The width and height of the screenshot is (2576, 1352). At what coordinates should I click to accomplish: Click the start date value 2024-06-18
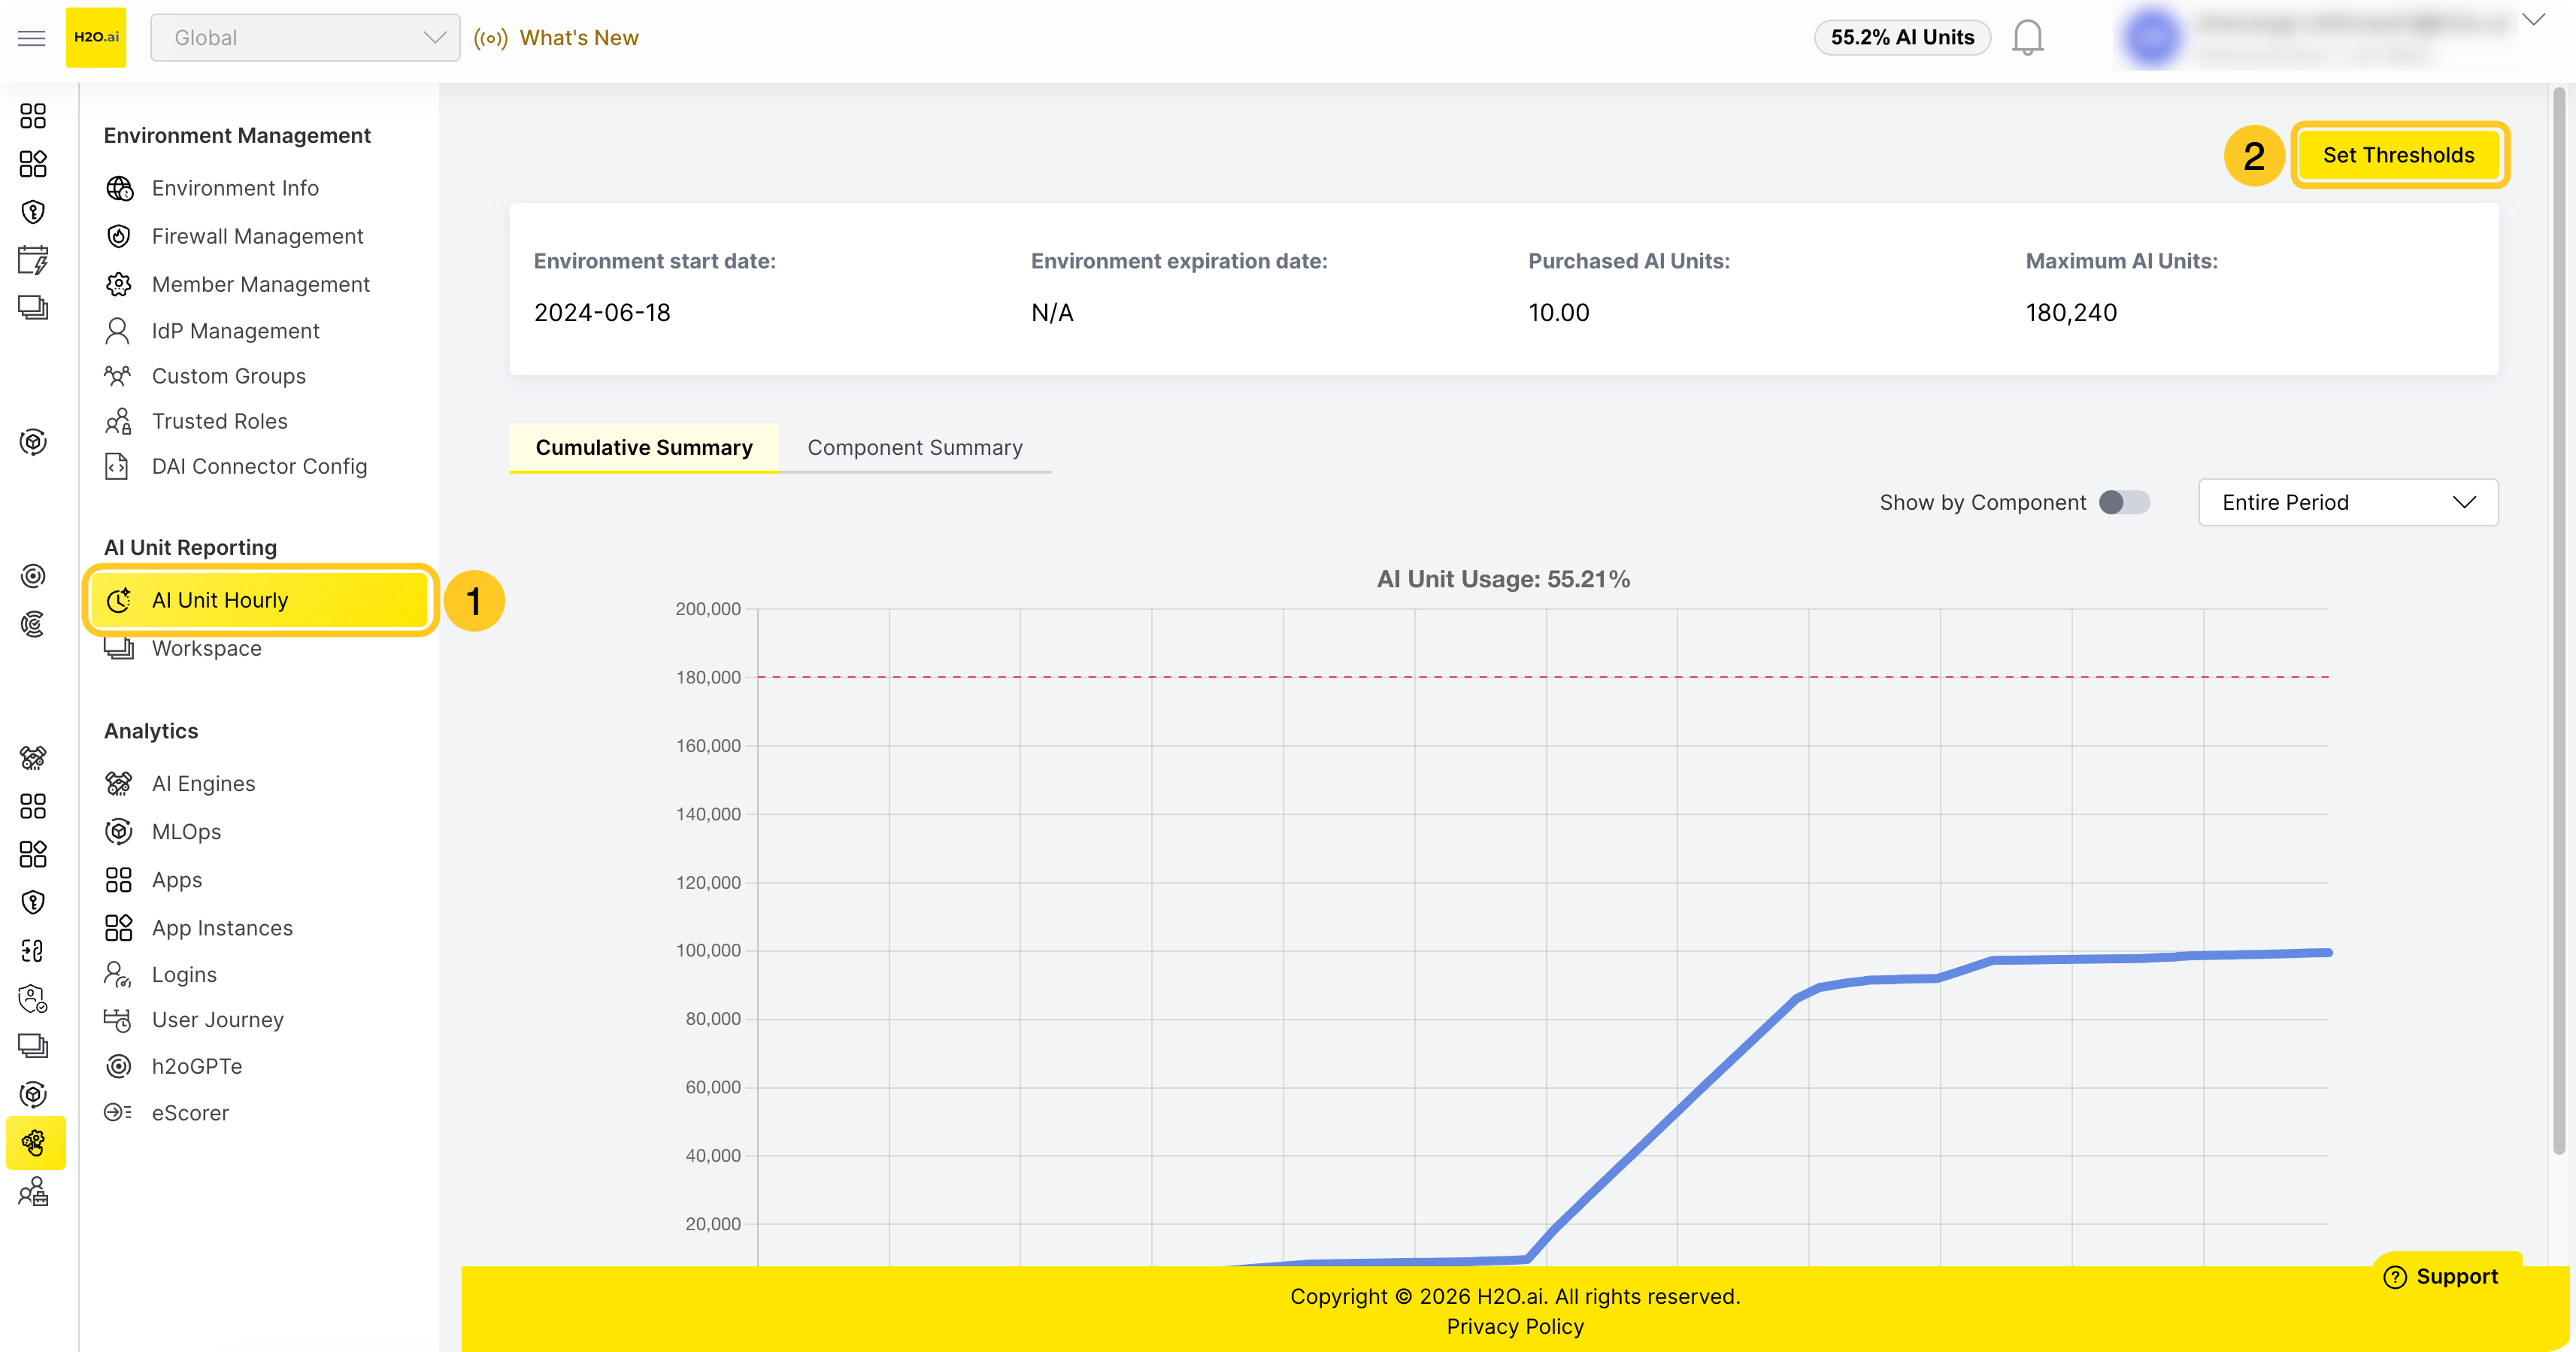pyautogui.click(x=602, y=313)
